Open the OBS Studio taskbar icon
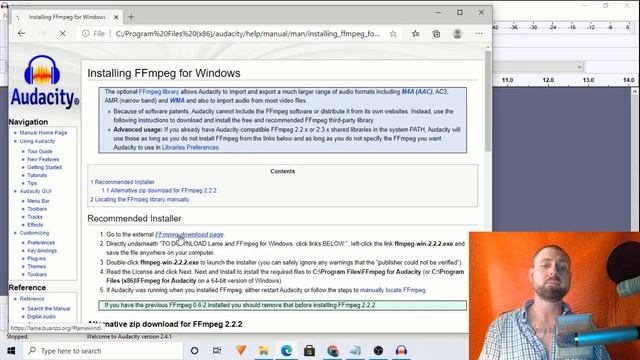The height and width of the screenshot is (360, 640). click(378, 350)
